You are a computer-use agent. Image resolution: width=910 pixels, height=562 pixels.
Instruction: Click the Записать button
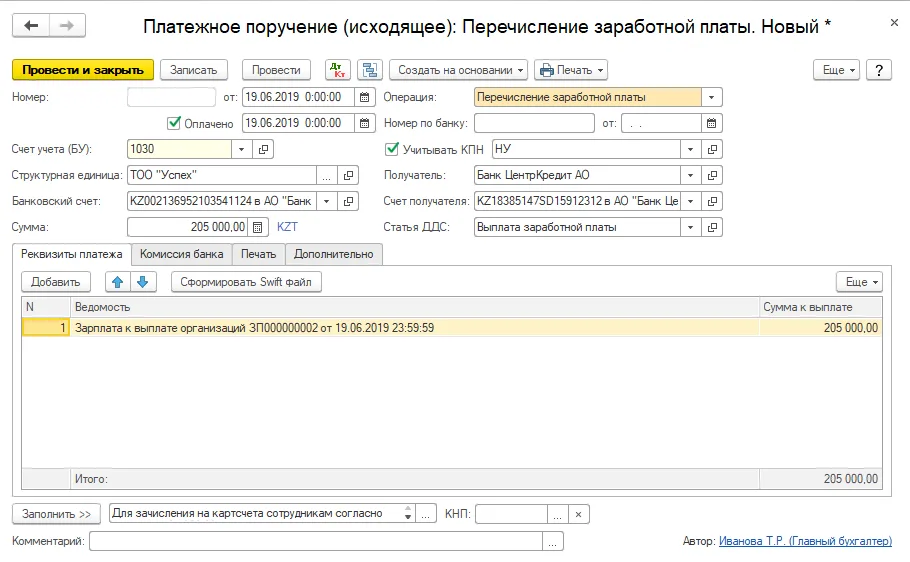click(x=194, y=70)
